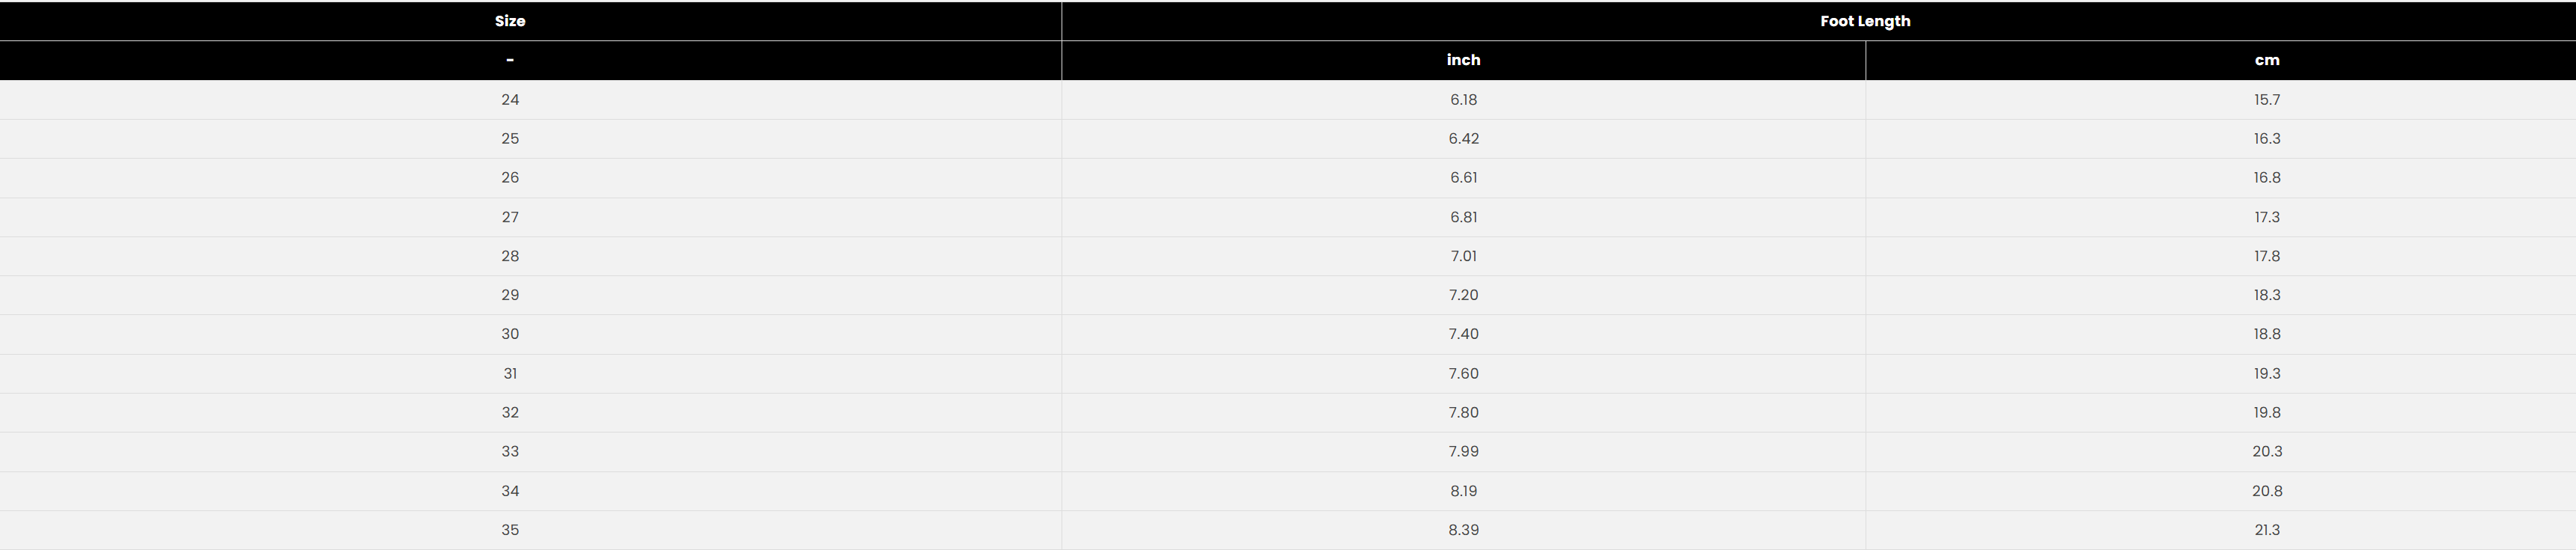Click the Size column header
The width and height of the screenshot is (2576, 550).
coord(510,21)
